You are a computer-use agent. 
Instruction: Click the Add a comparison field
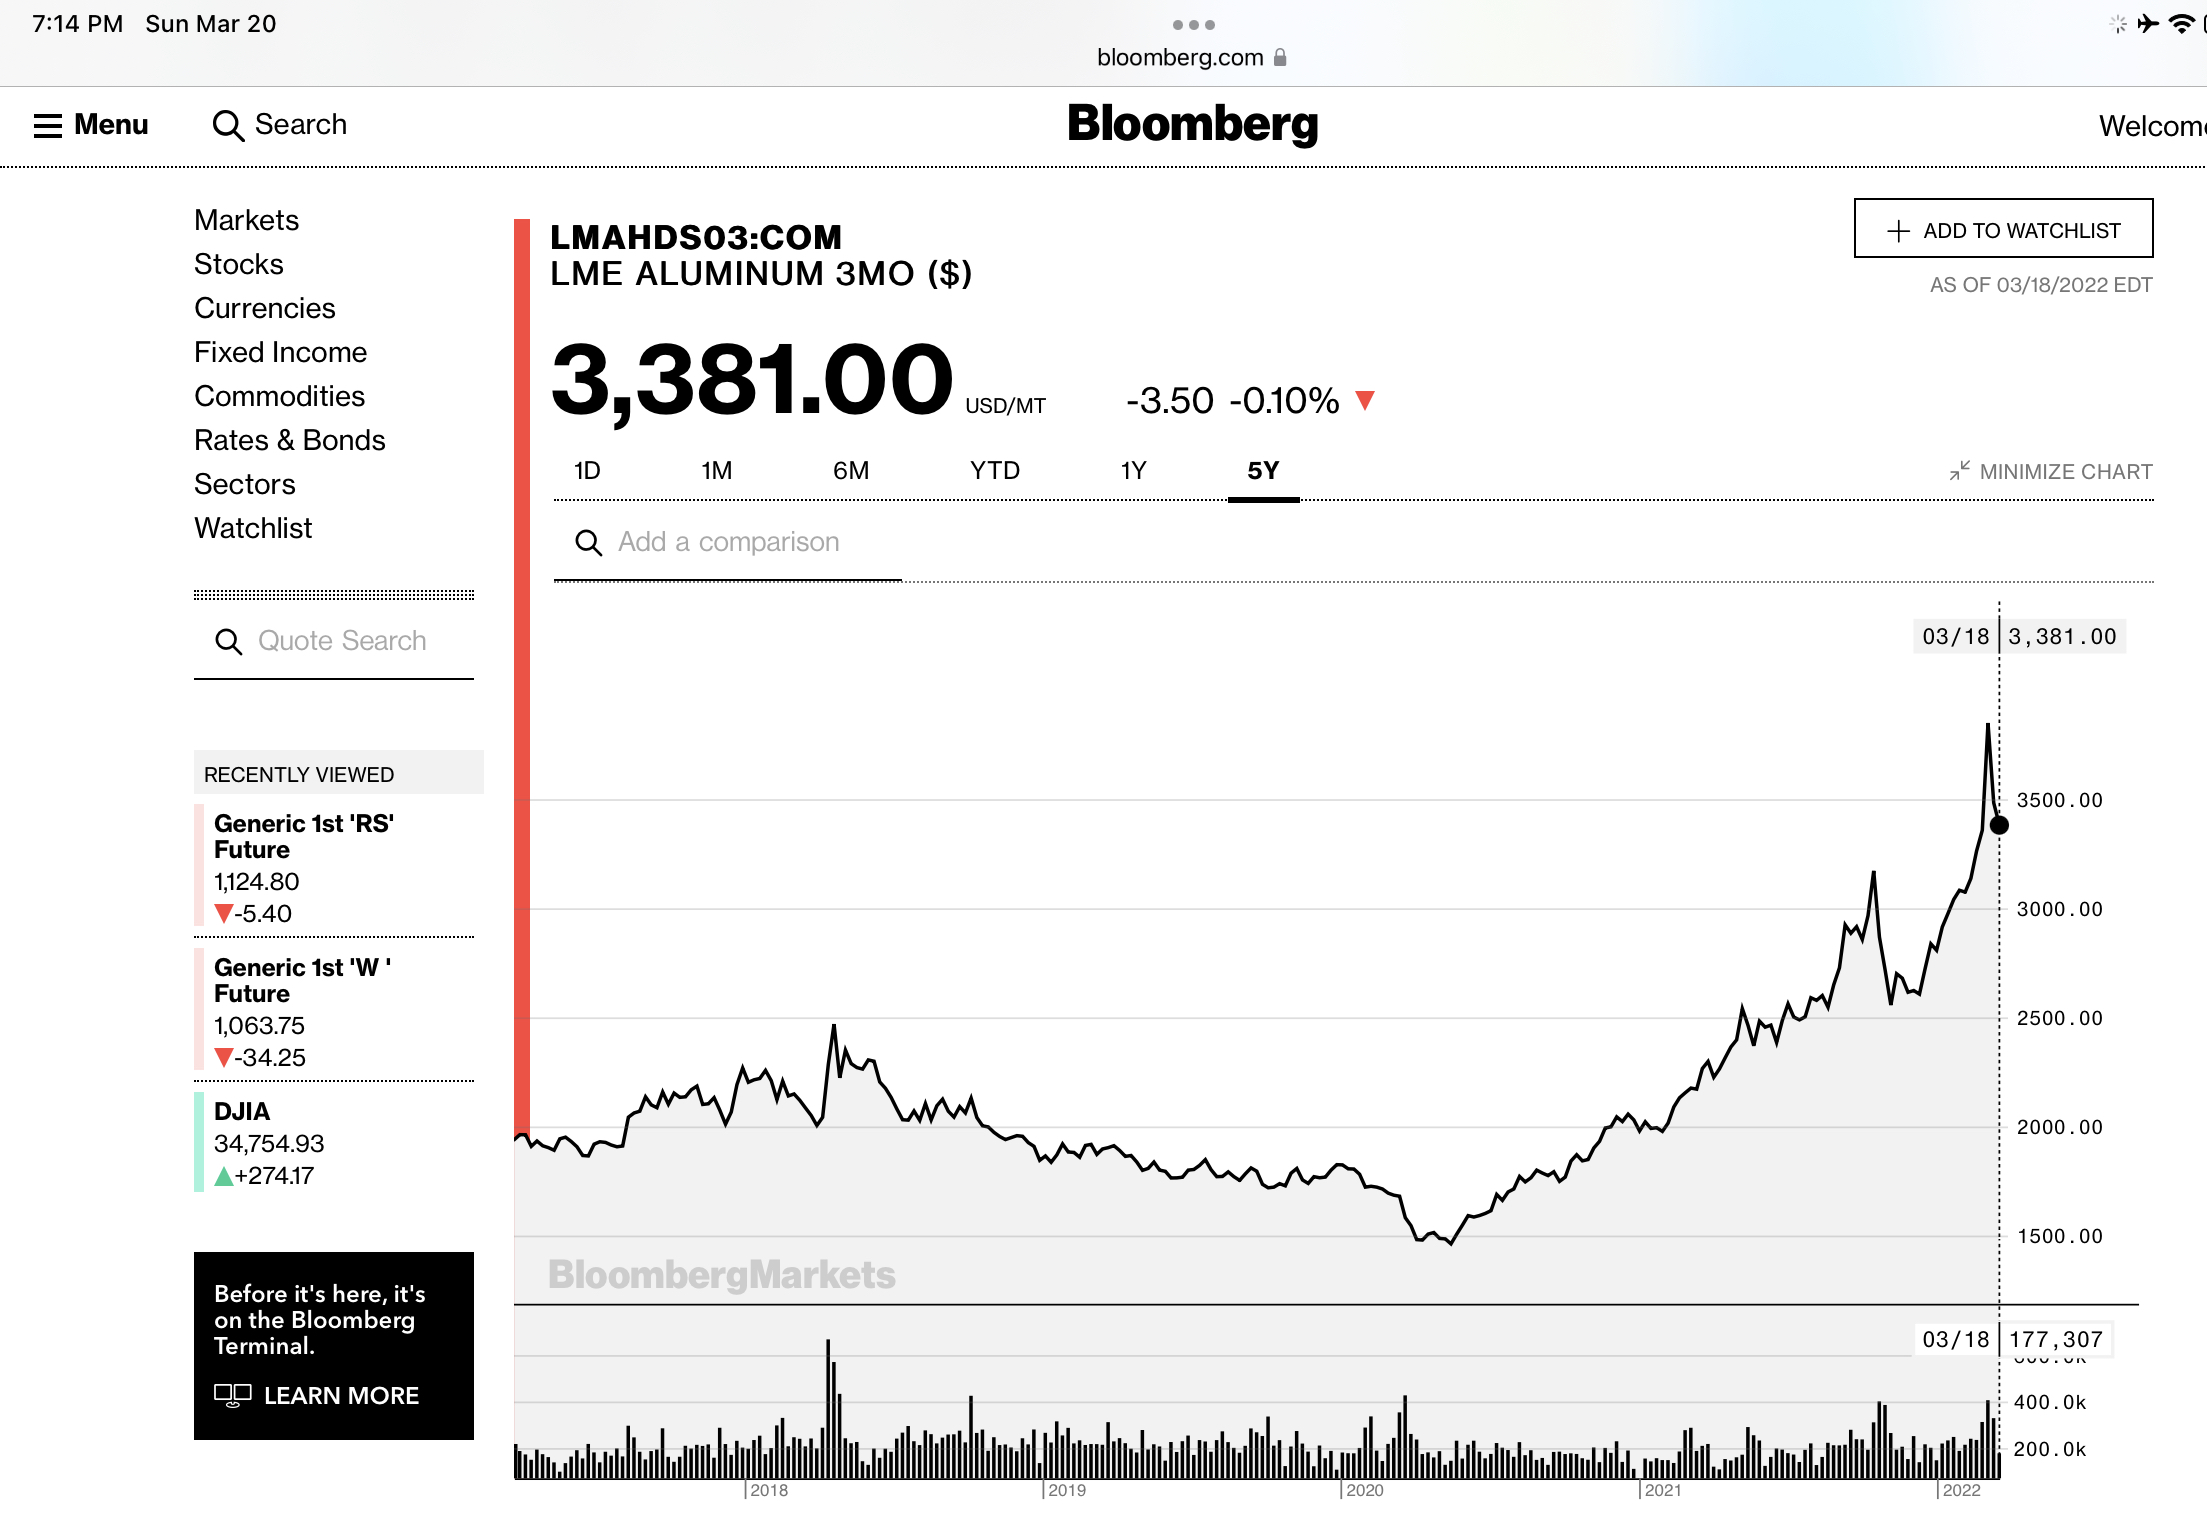click(728, 543)
